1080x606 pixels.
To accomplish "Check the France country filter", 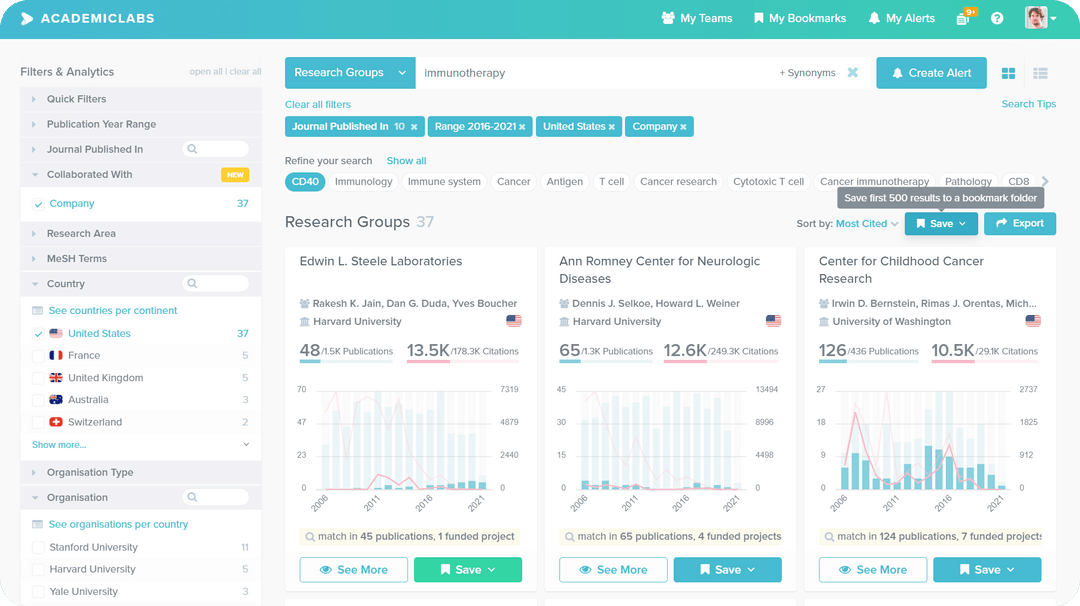I will click(40, 355).
